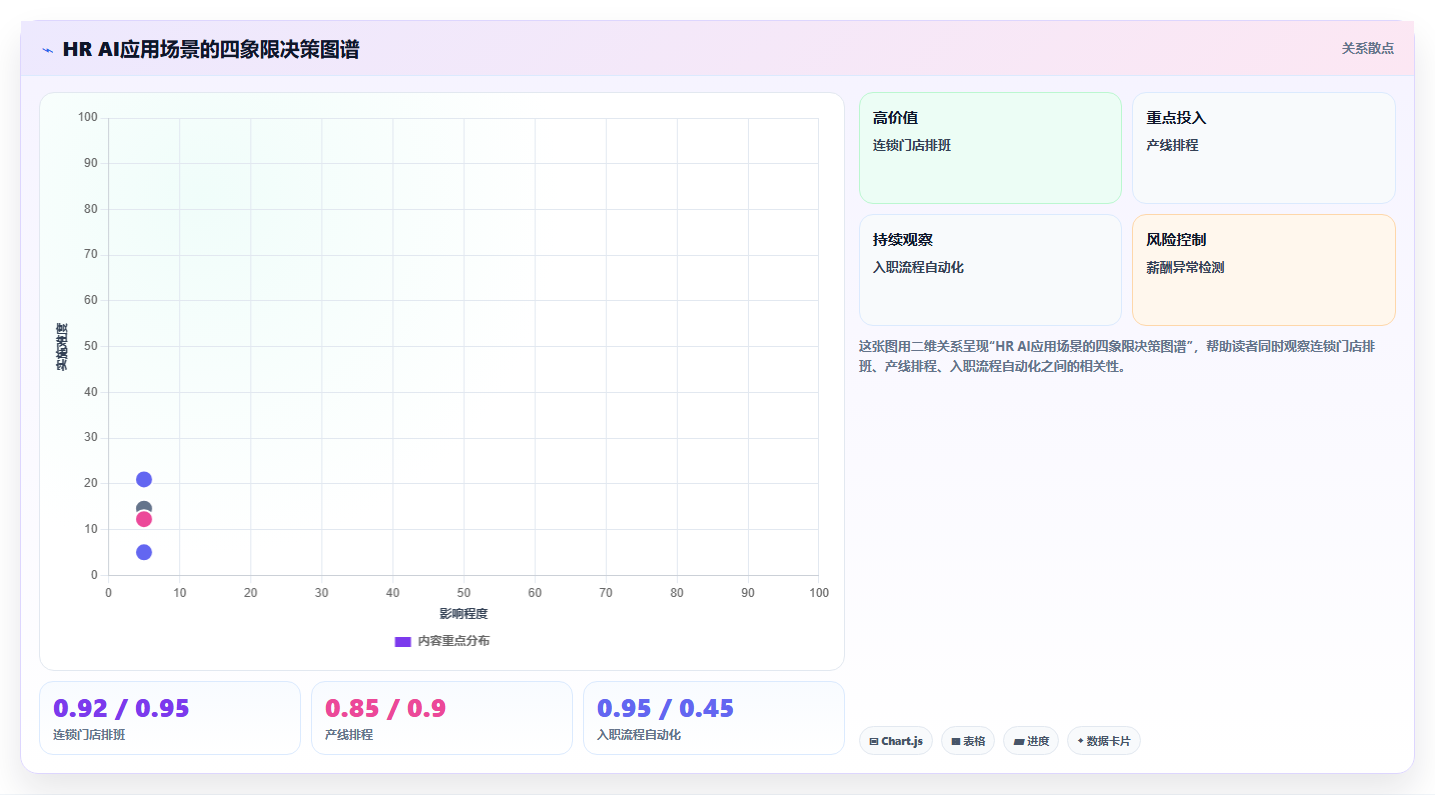Screen dimensions: 1435x795
Task: Click the 关系散点 label in header
Action: tap(1368, 48)
